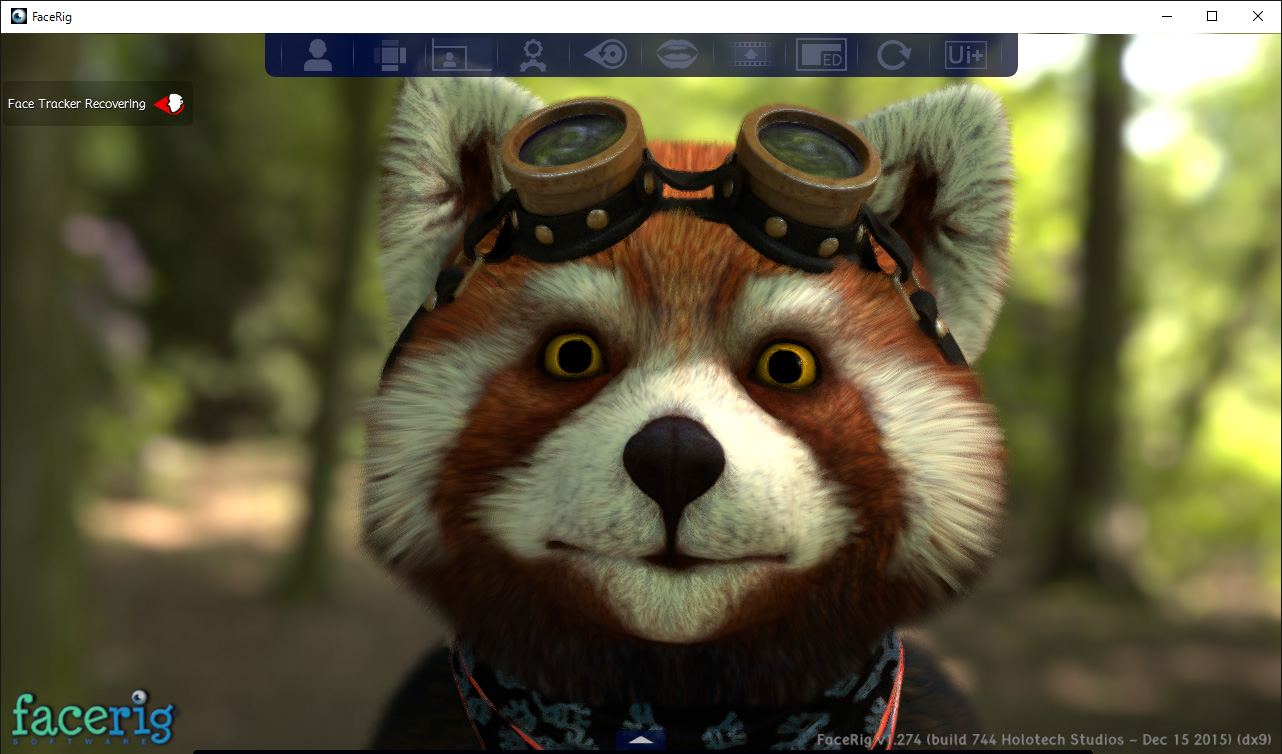Viewport: 1282px width, 754px height.
Task: Switch to advanced UI with Ui+ icon
Action: click(965, 55)
